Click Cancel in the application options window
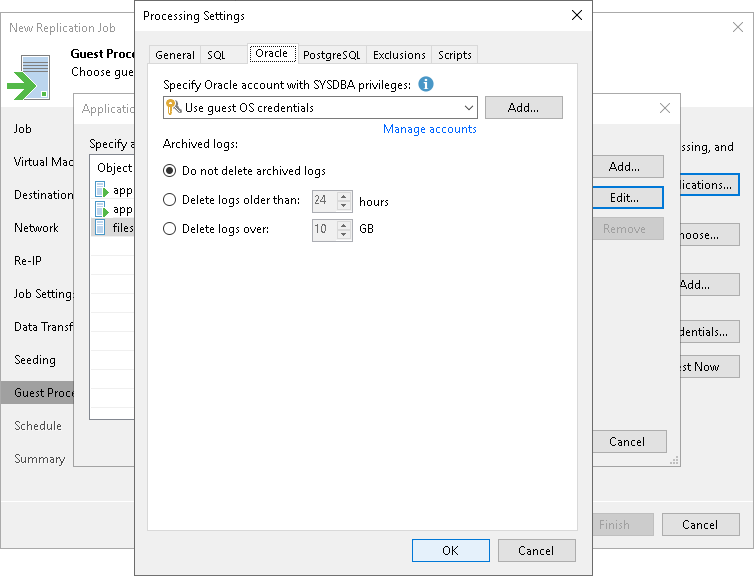Screen dimensions: 754x576 629,442
